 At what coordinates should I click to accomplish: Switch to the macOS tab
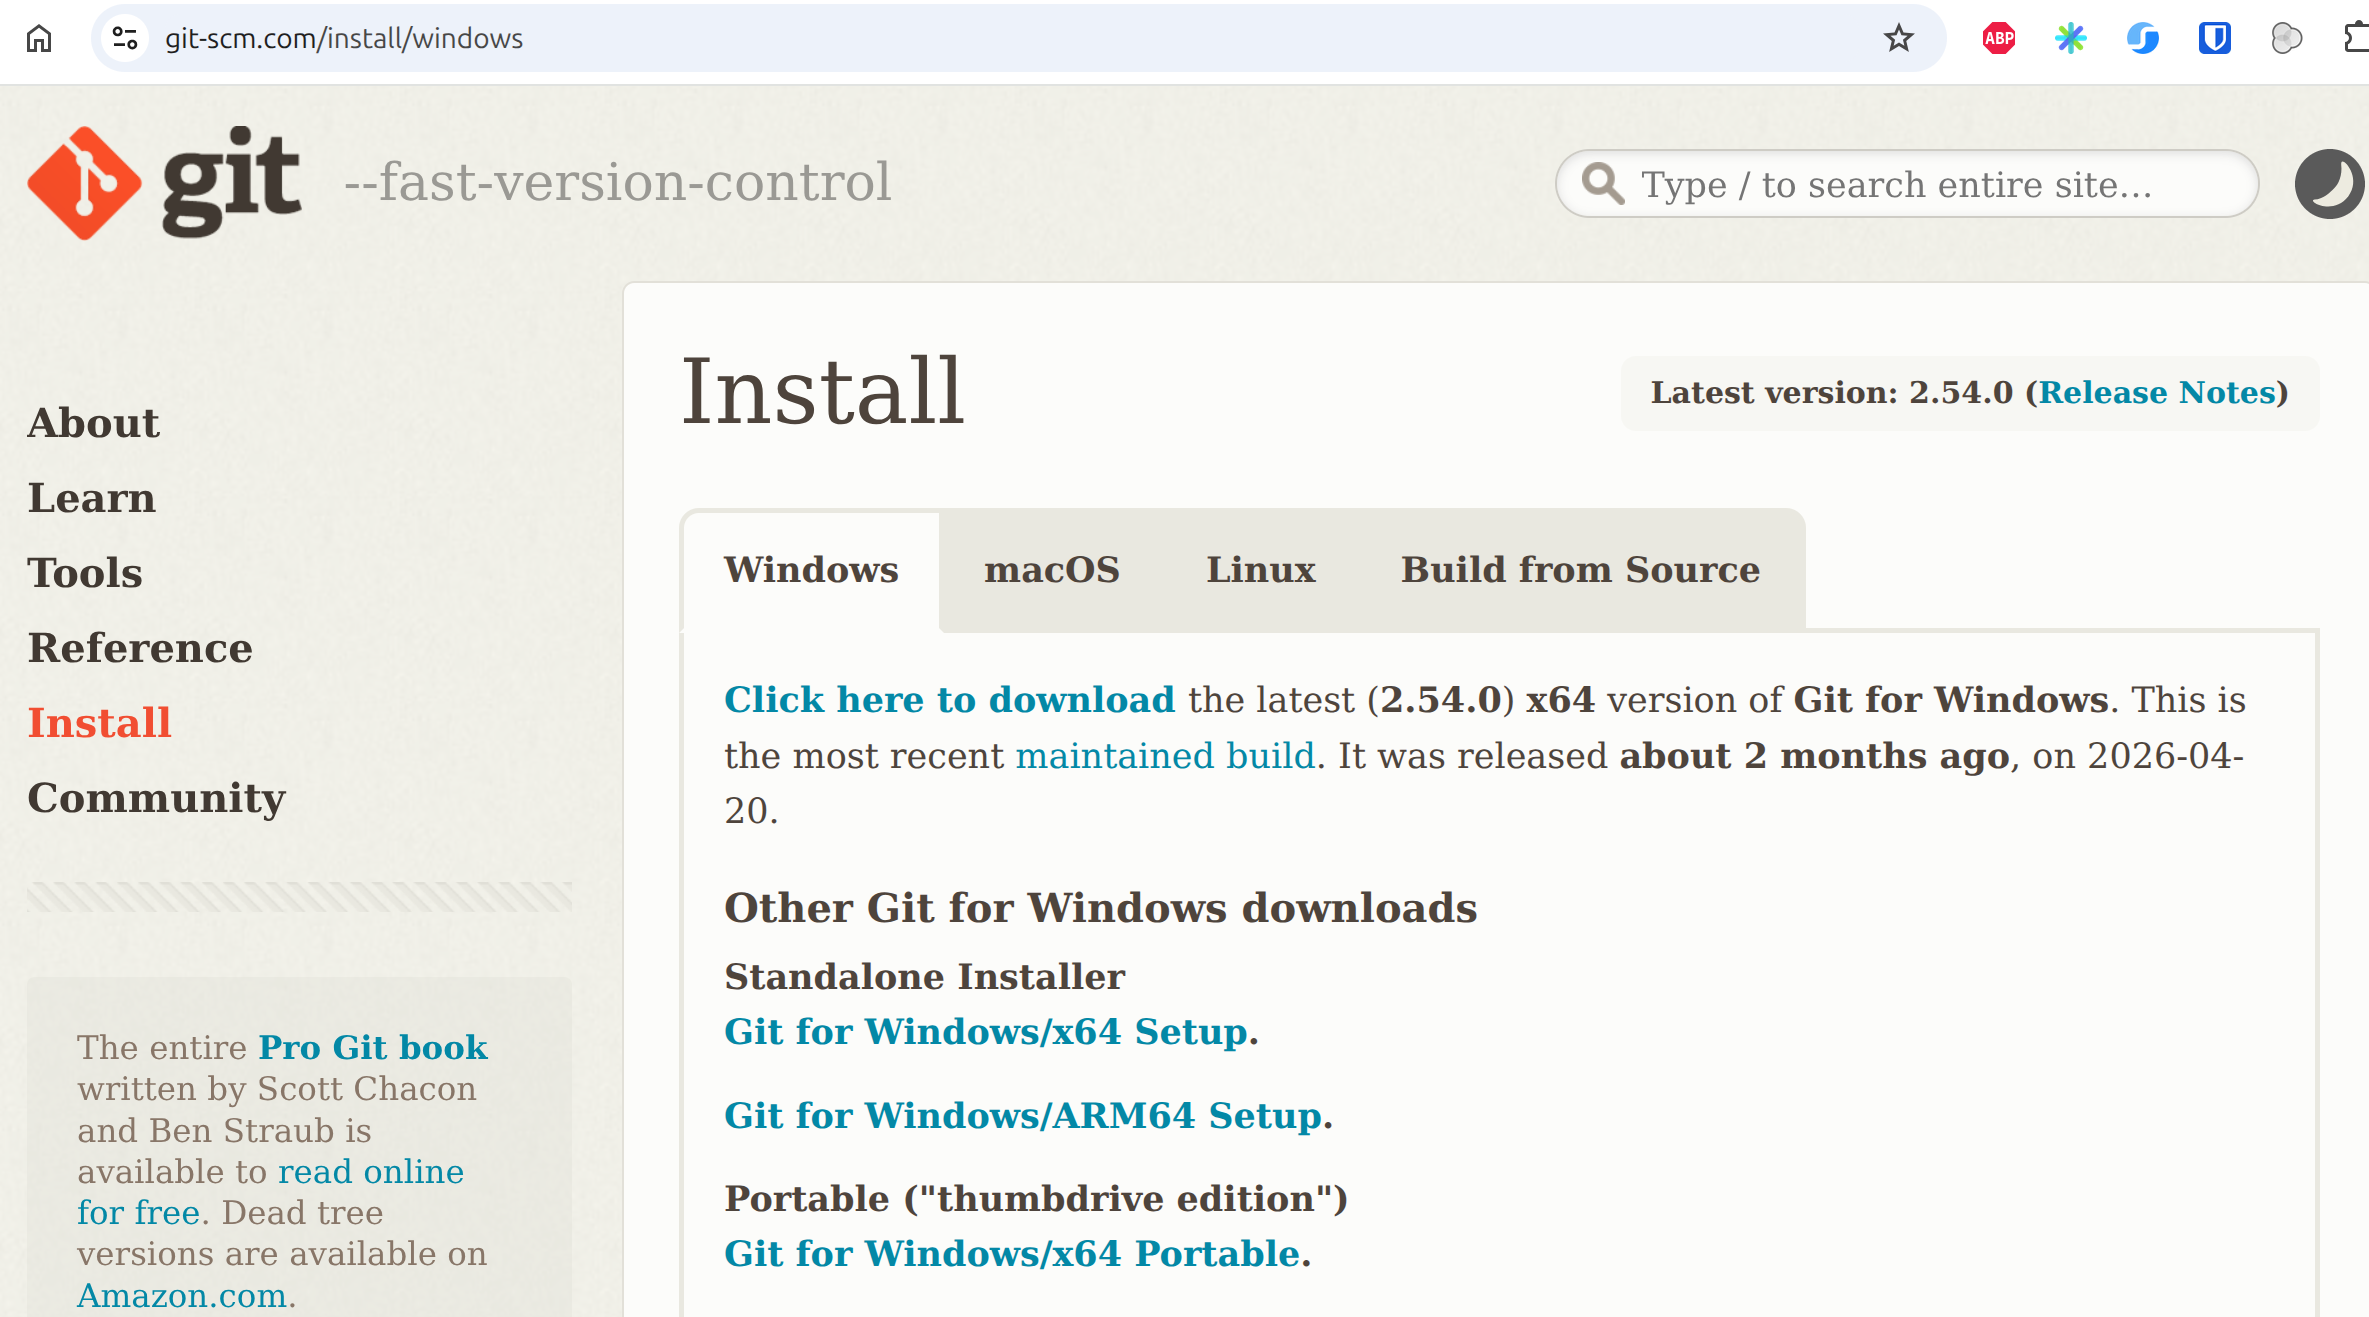pos(1052,570)
